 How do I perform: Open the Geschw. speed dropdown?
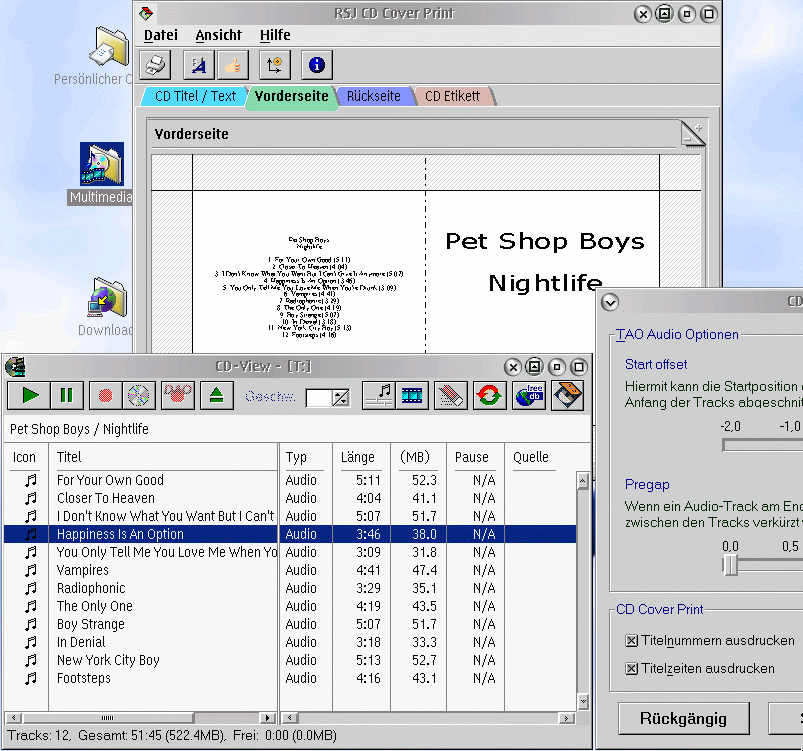coord(341,398)
